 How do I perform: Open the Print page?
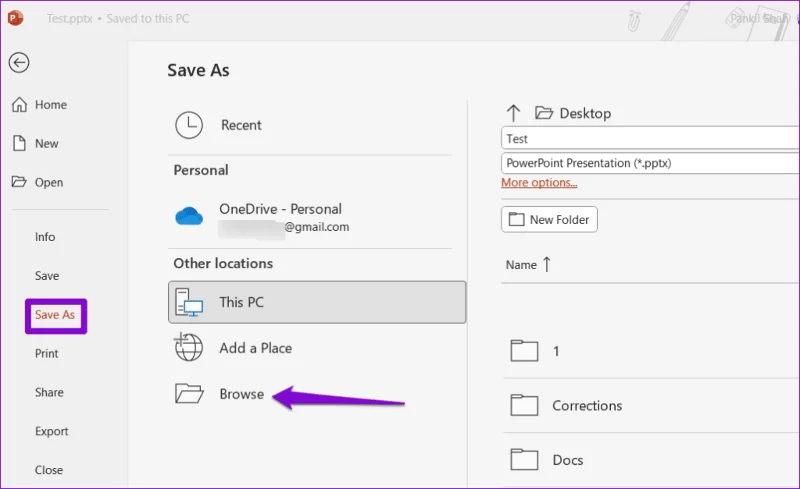point(46,353)
